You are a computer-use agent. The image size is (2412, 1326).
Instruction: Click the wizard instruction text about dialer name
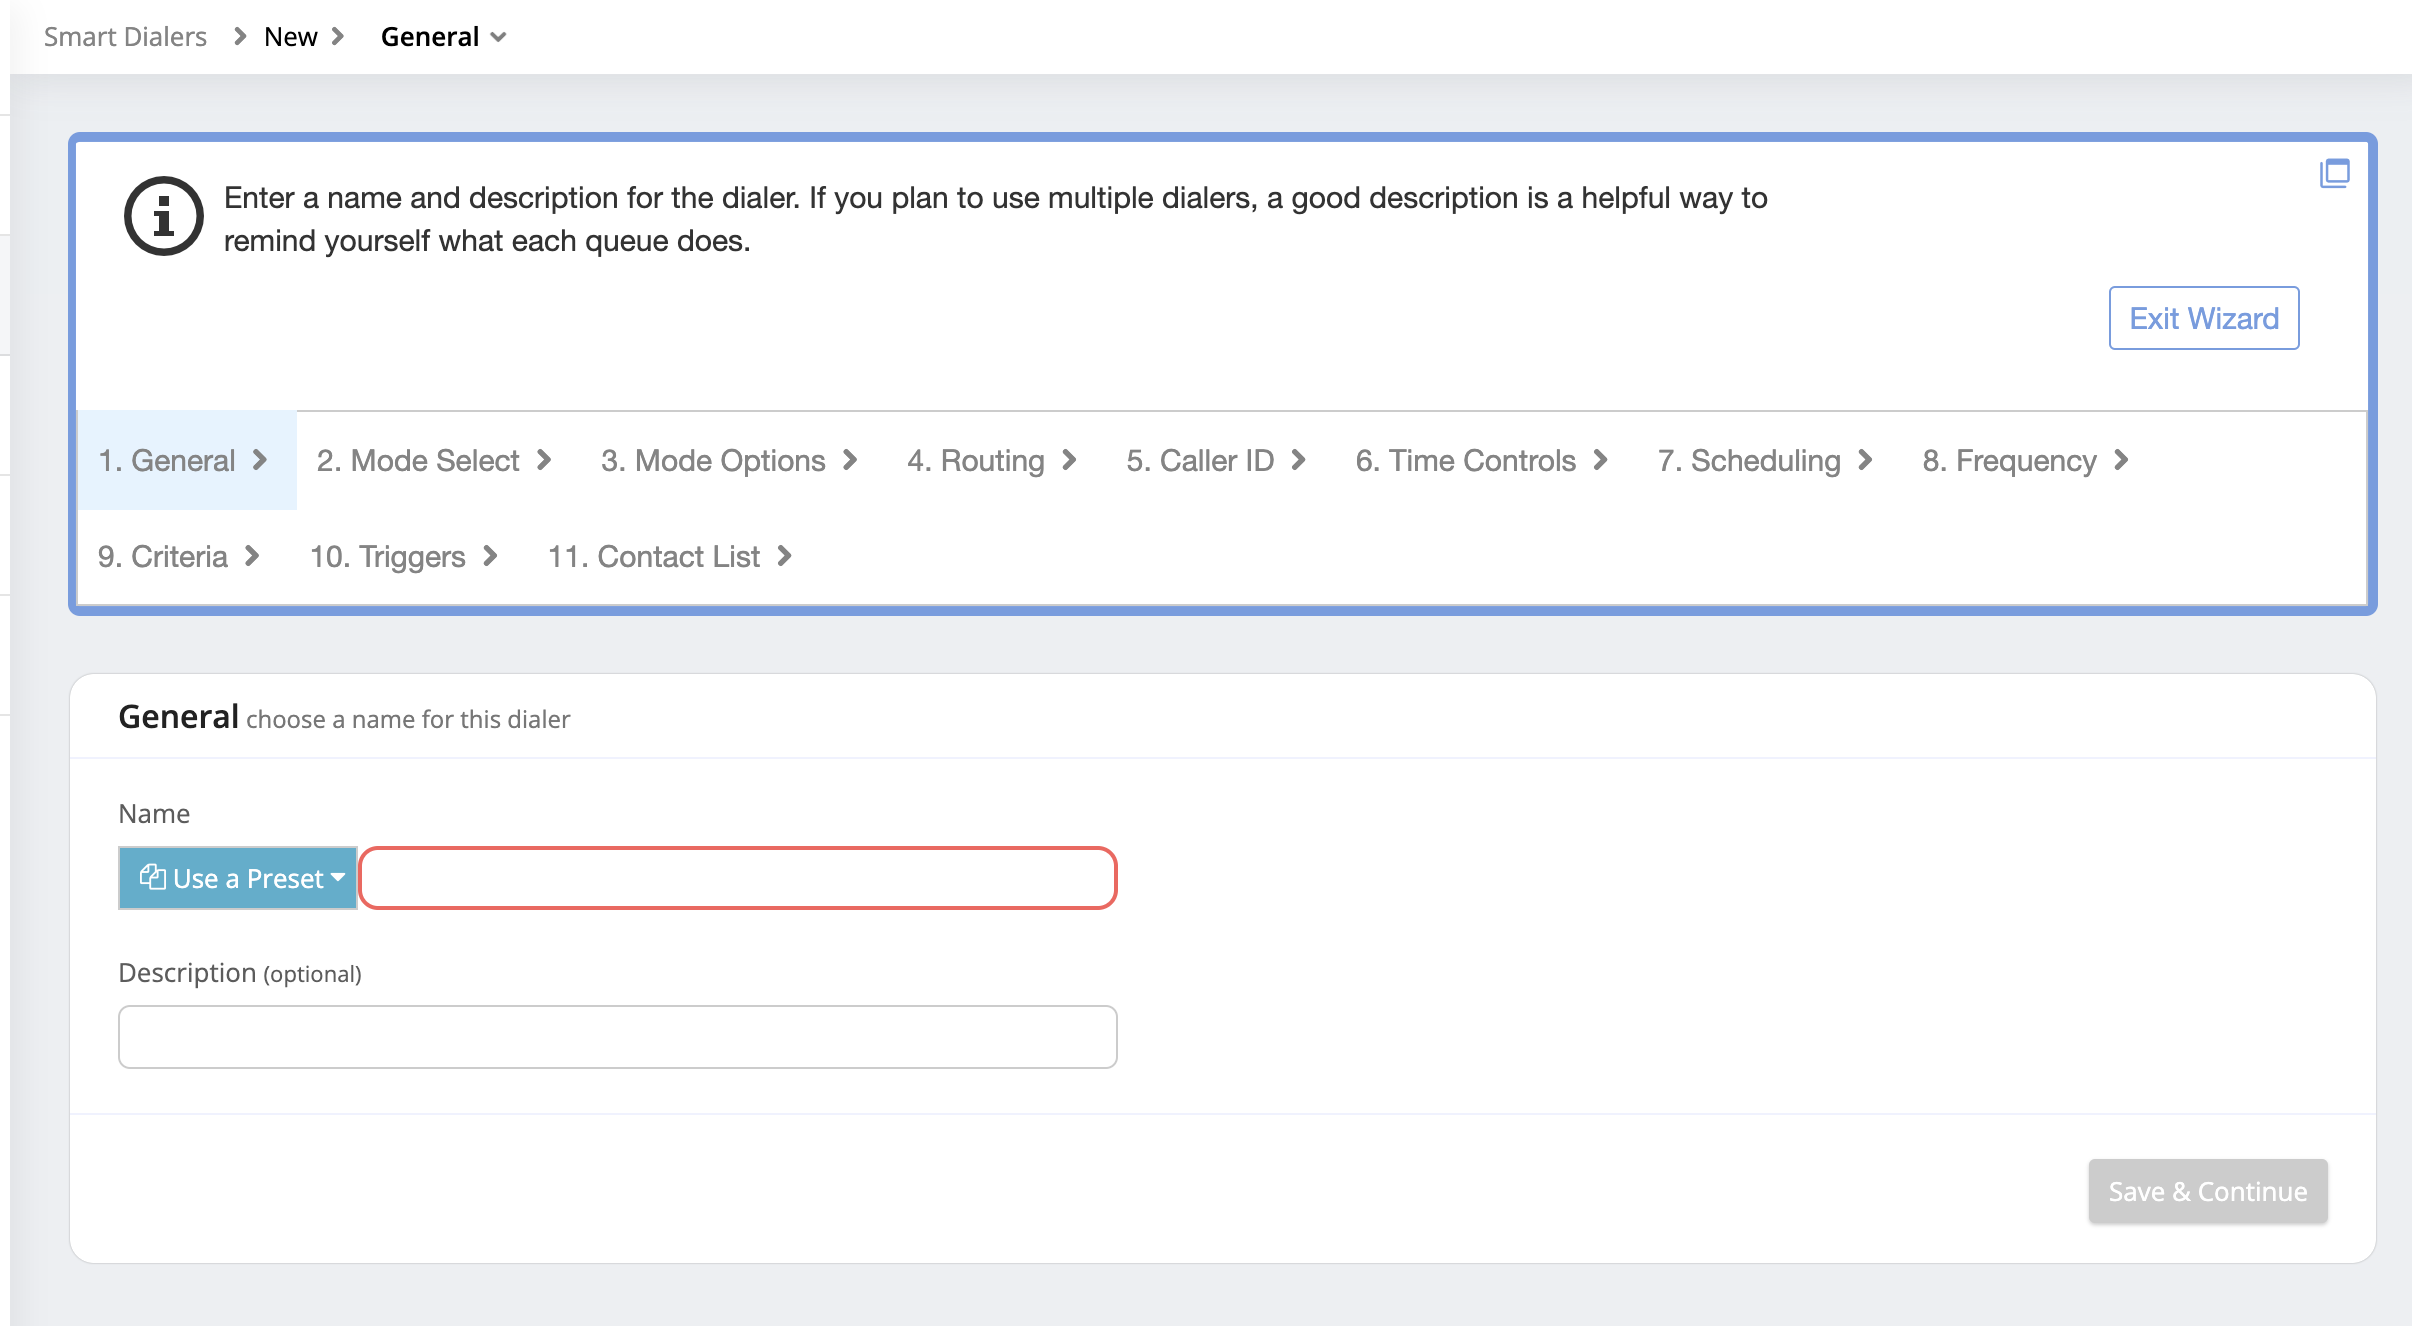coord(995,219)
